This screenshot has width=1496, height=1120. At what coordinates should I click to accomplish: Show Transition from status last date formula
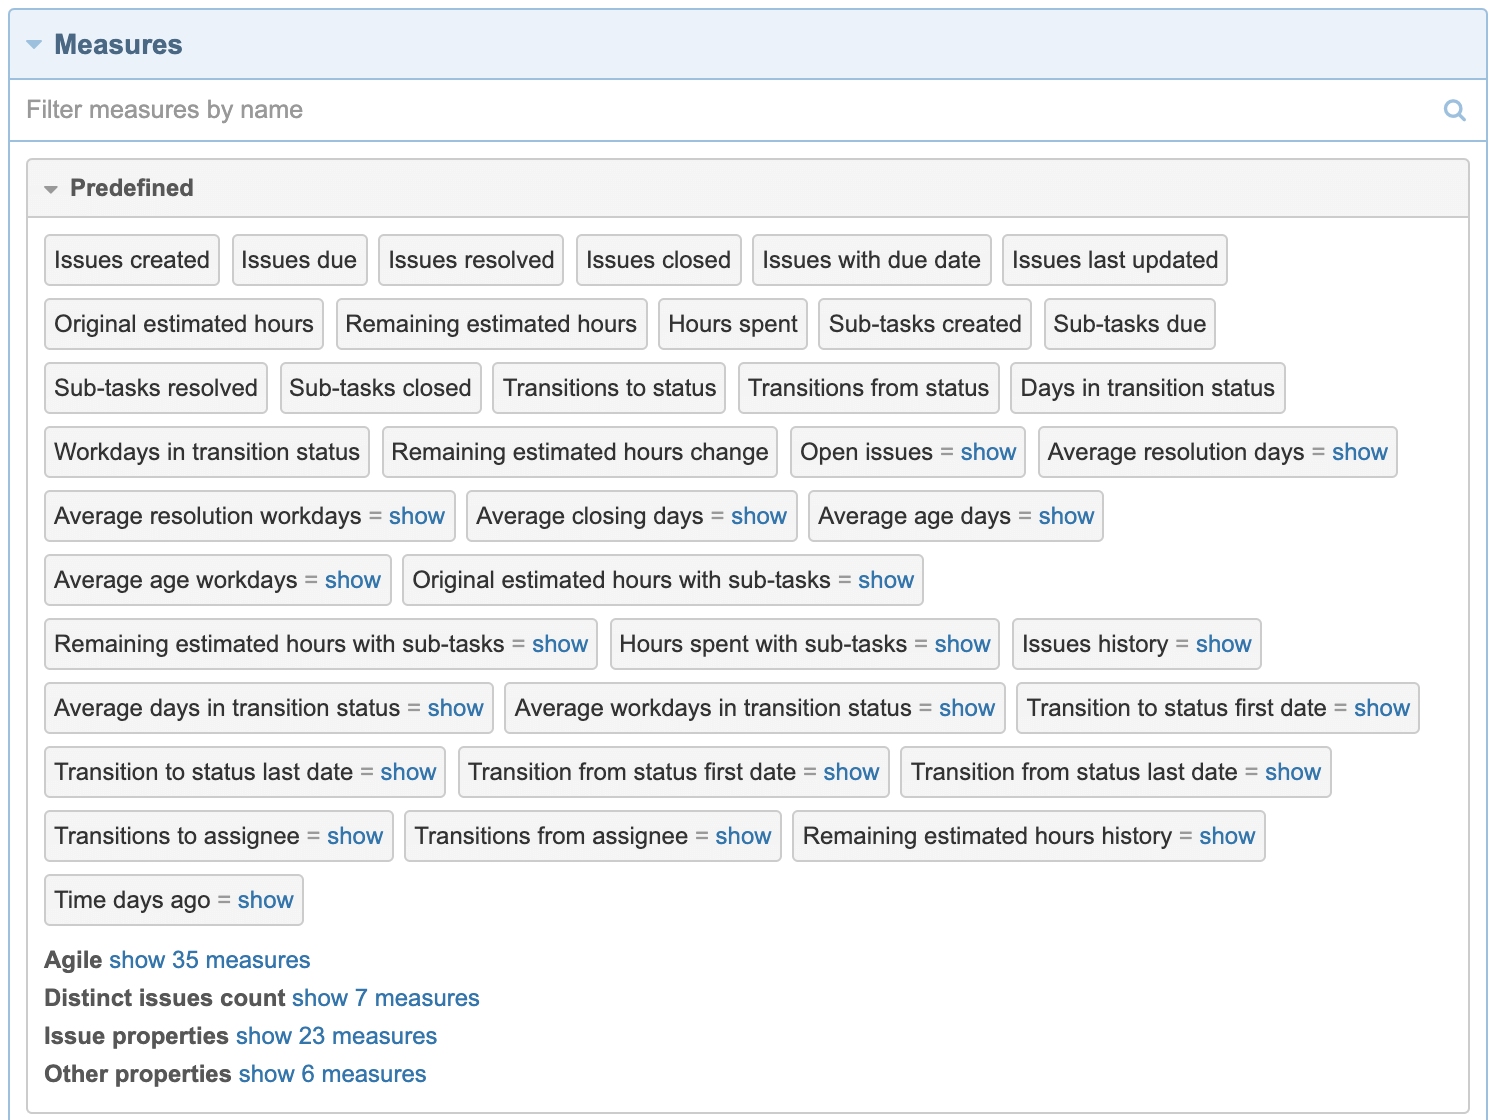point(1293,772)
